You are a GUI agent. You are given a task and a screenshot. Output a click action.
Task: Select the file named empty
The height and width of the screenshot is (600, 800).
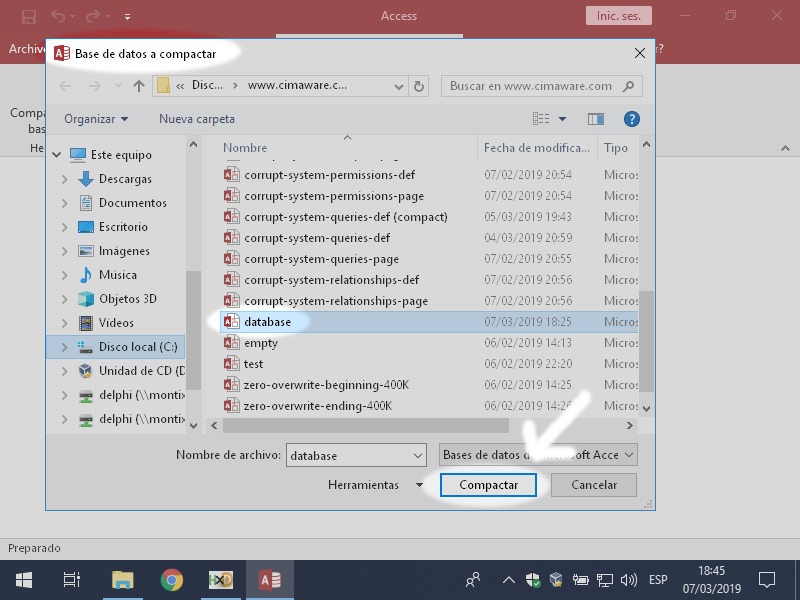click(260, 343)
